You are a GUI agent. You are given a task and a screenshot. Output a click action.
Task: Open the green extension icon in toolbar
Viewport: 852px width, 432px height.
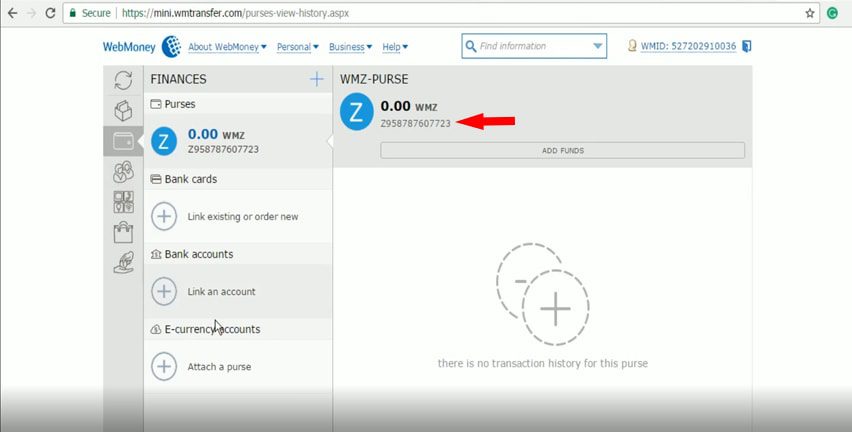coord(832,13)
